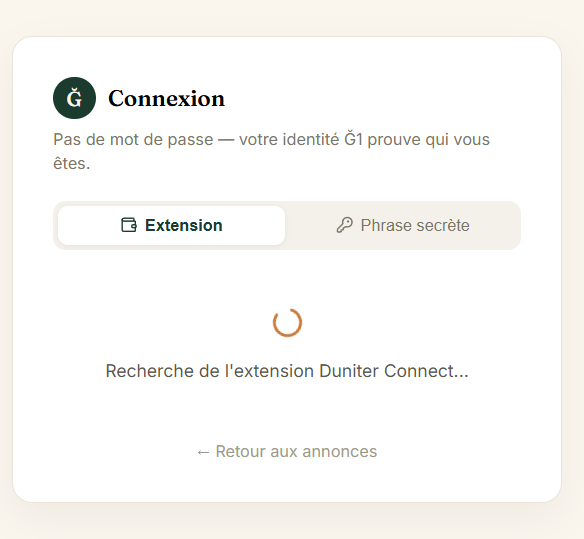Click the "Pas de mot de passe" subtitle
This screenshot has height=539, width=584.
272,151
